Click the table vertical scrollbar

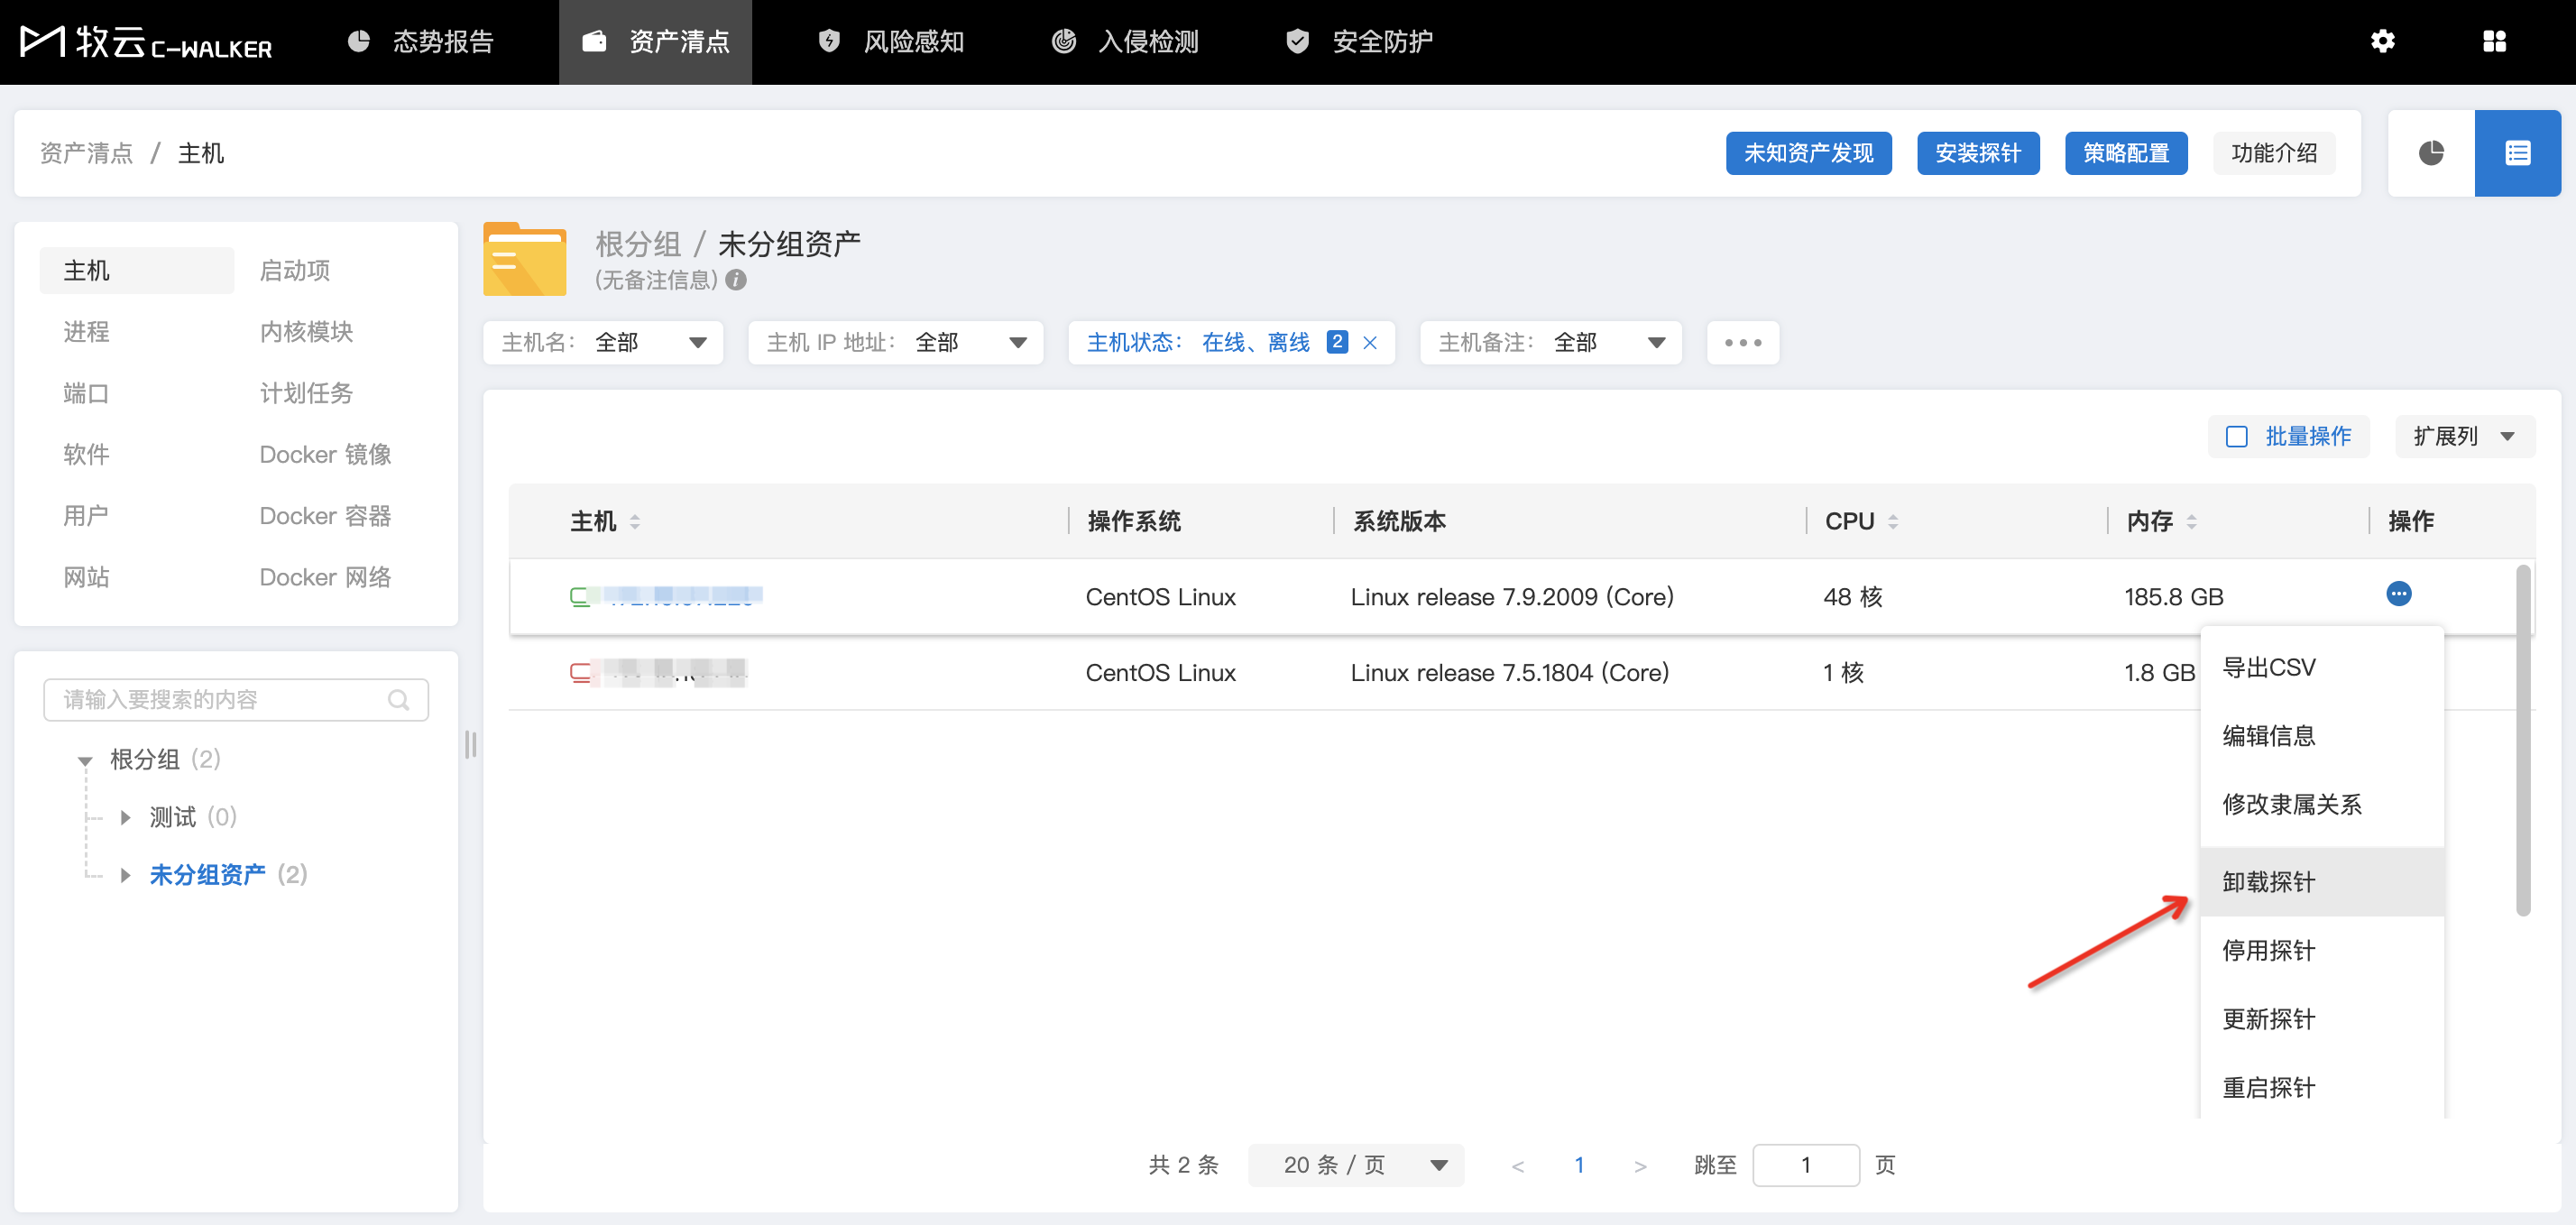pos(2523,740)
